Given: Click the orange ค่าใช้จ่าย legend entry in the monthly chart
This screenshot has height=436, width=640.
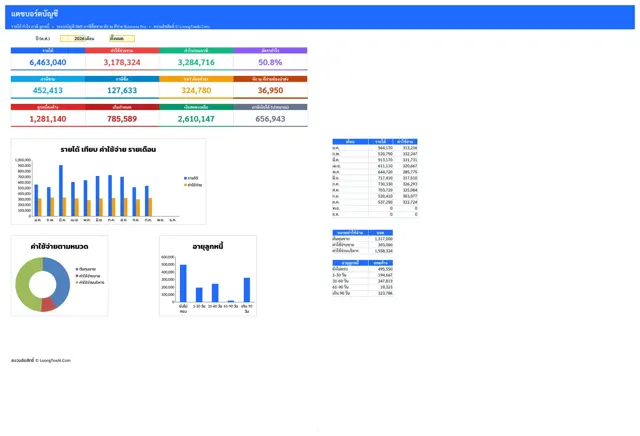Looking at the screenshot, I should coord(193,185).
